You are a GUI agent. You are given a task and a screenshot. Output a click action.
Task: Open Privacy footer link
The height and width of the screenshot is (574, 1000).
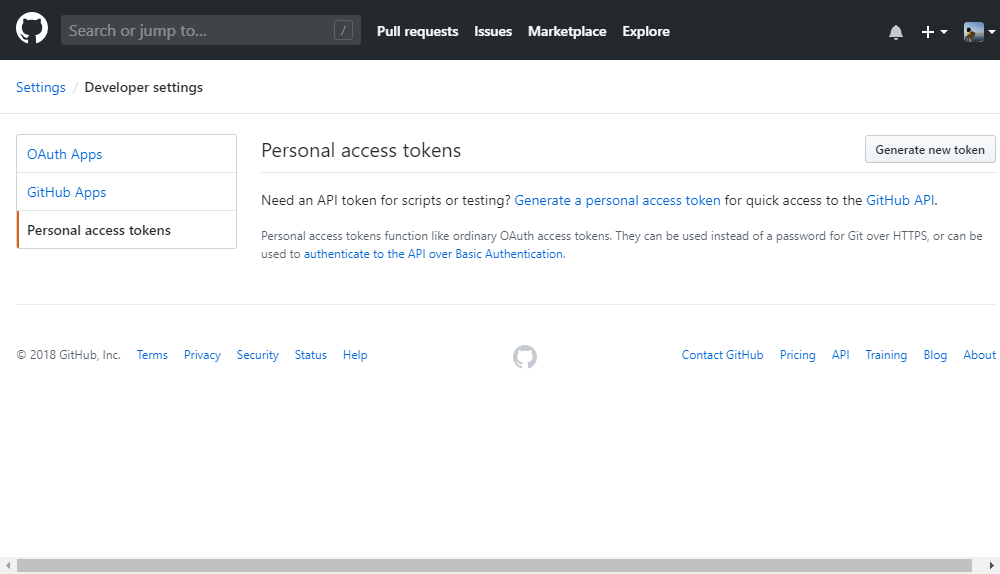[202, 355]
